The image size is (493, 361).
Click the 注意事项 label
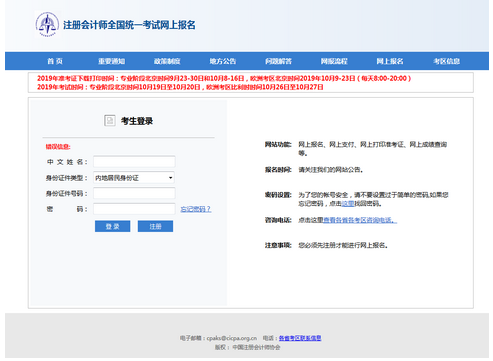click(278, 245)
